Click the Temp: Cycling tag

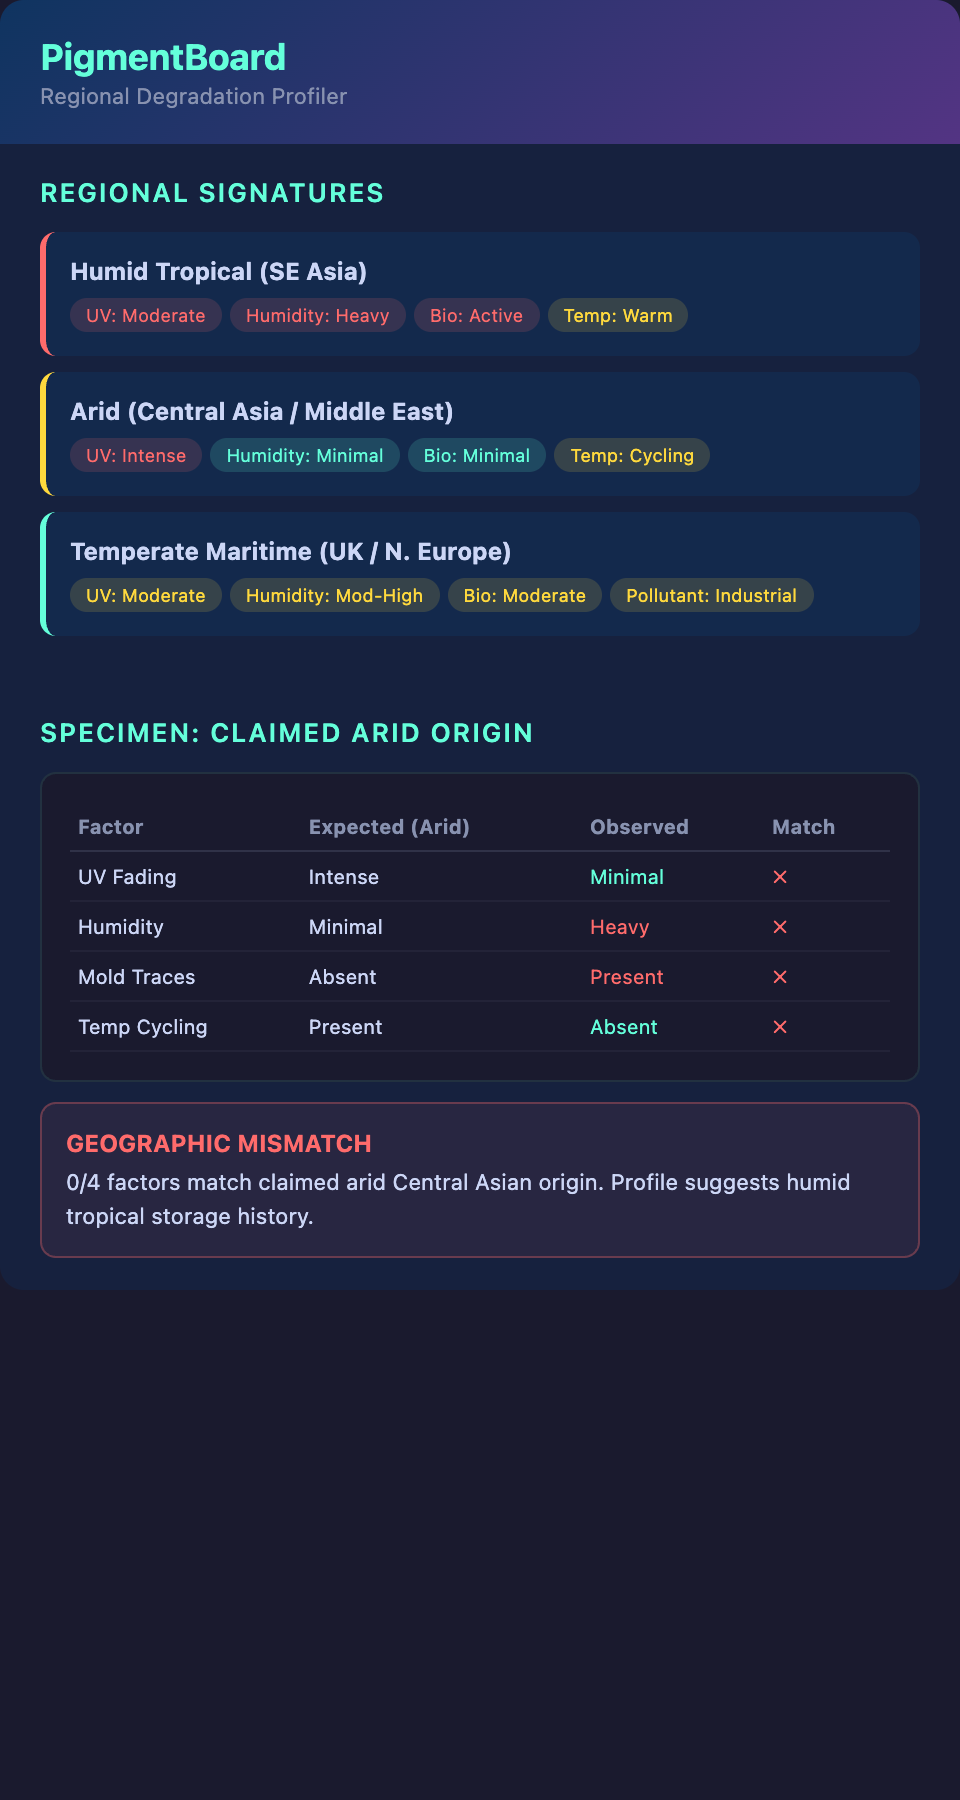pyautogui.click(x=631, y=456)
